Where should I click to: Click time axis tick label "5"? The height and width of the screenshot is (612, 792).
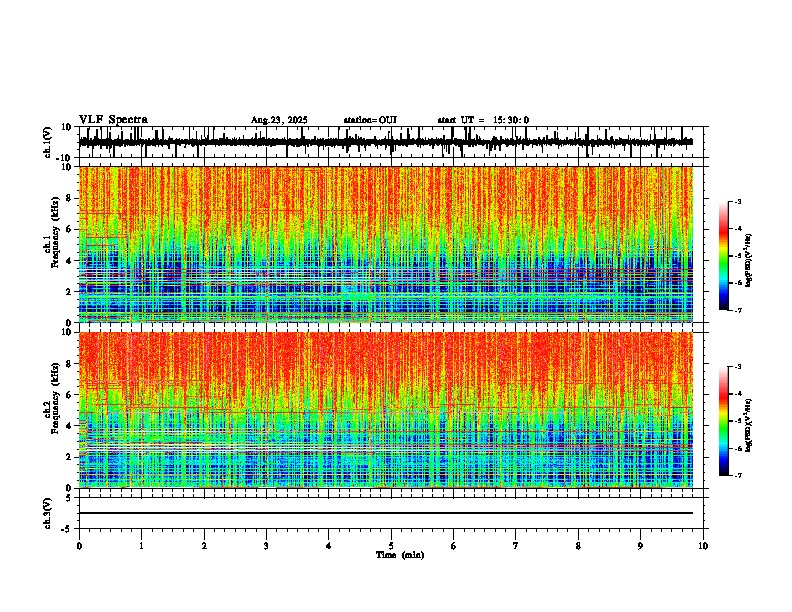pyautogui.click(x=391, y=546)
